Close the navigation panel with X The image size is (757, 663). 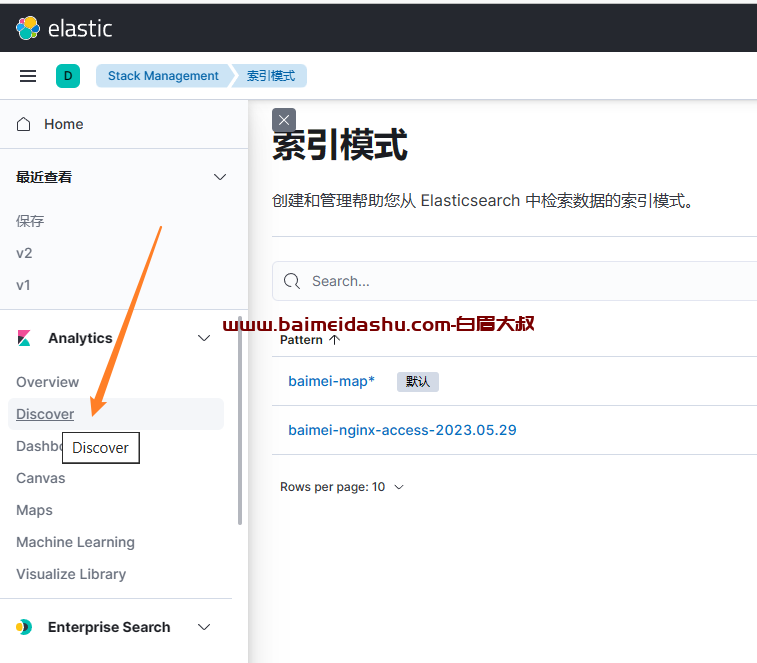tap(284, 120)
